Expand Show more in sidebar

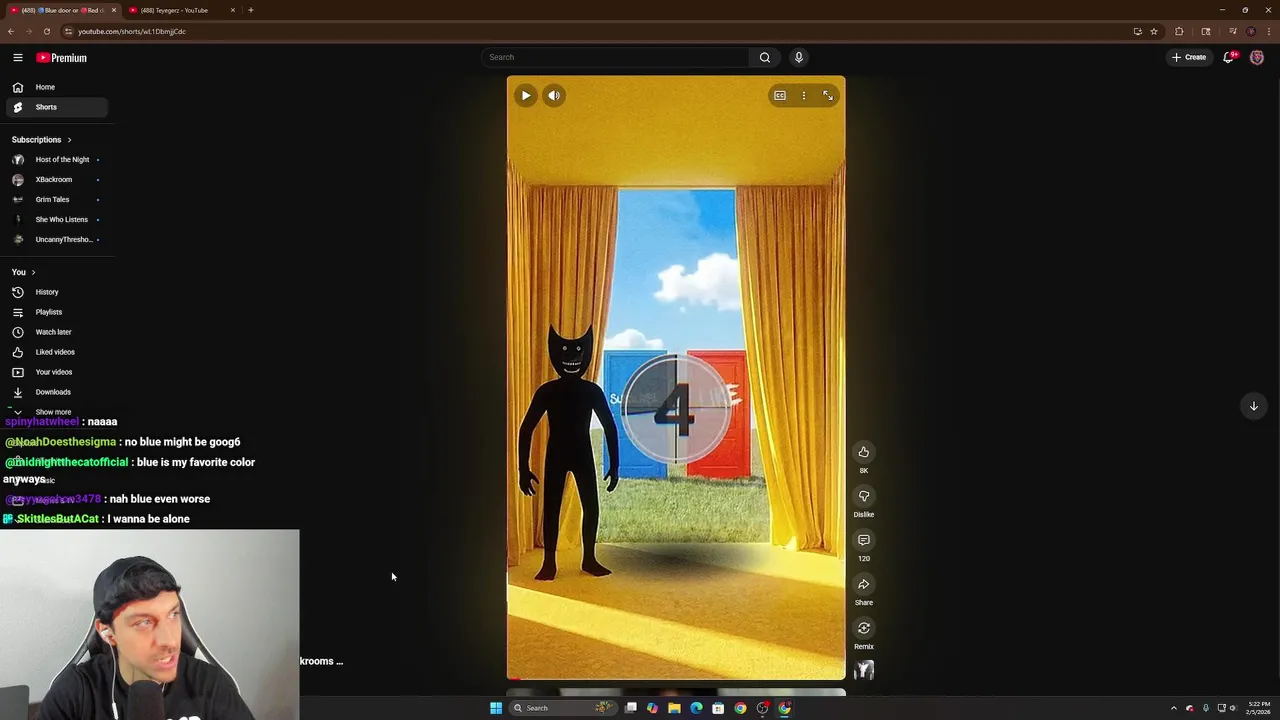[57, 411]
